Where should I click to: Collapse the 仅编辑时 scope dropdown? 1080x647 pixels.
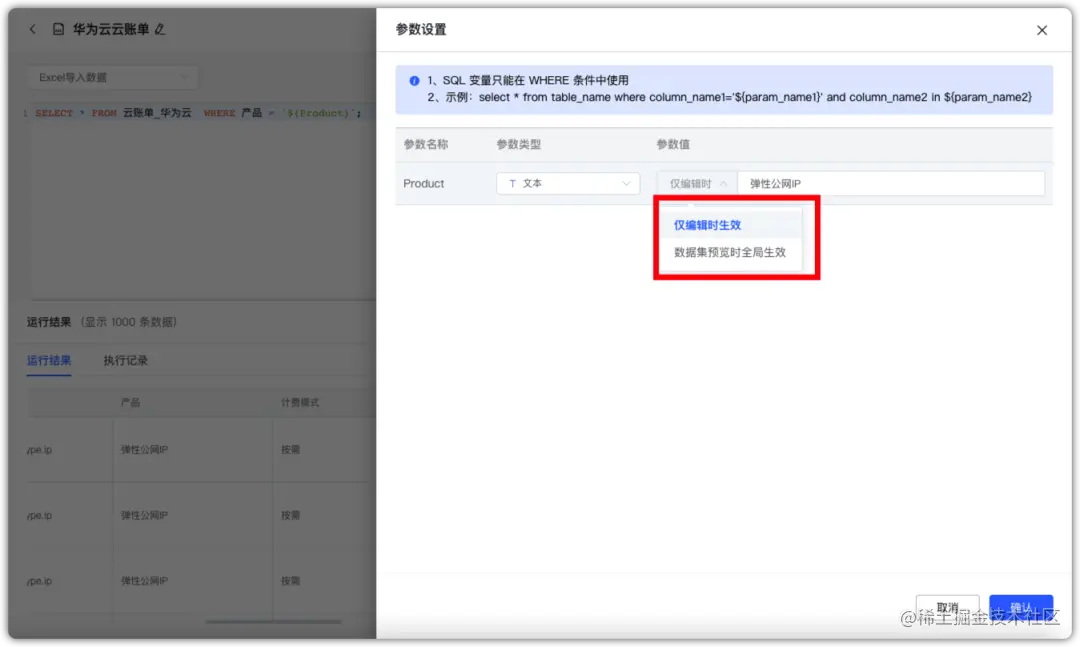[697, 183]
